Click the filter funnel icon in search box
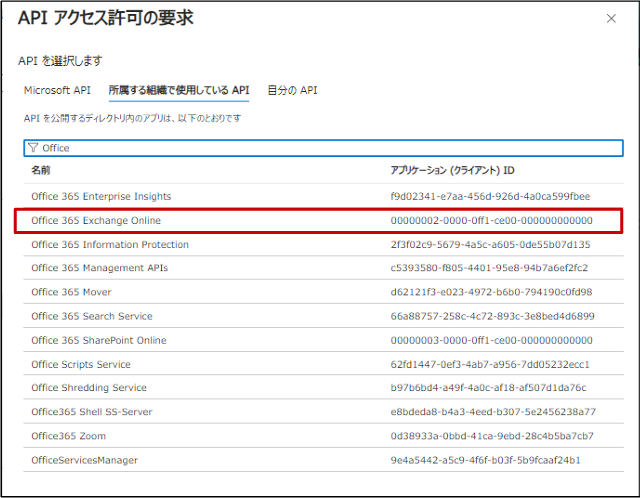This screenshot has height=498, width=640. [x=33, y=148]
